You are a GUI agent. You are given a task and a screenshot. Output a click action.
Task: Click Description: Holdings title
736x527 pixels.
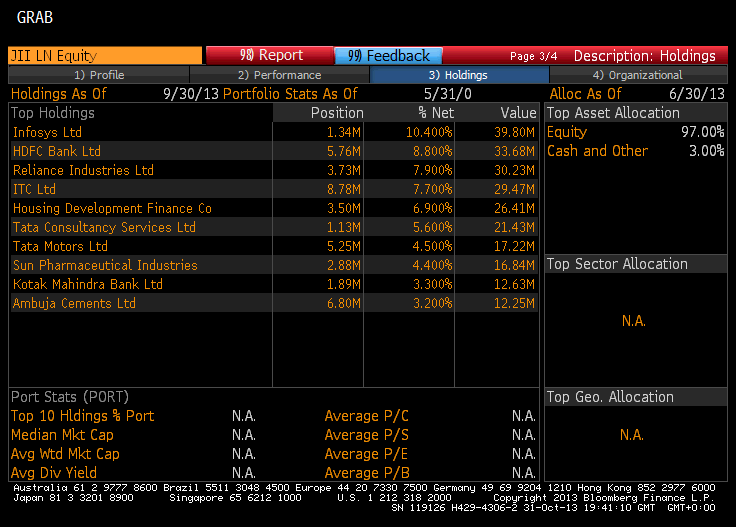[x=644, y=56]
